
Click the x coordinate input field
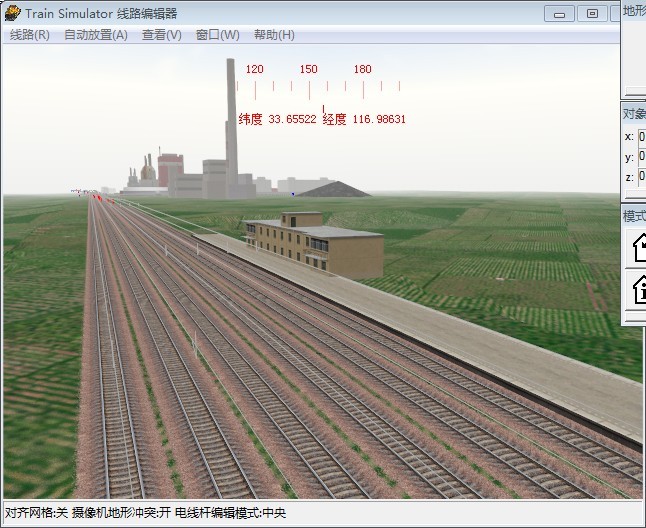(641, 137)
